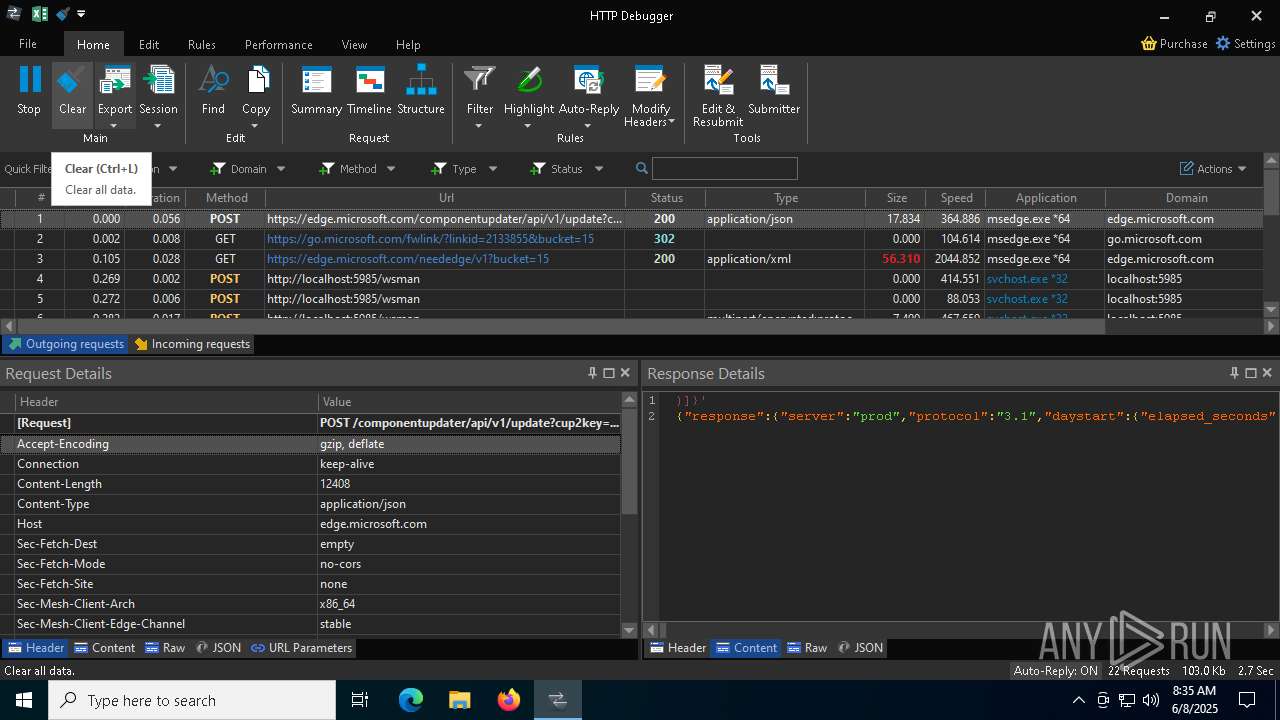Screen dimensions: 1280x720
Task: Select request row 4 localhost wsman
Action: click(632, 279)
